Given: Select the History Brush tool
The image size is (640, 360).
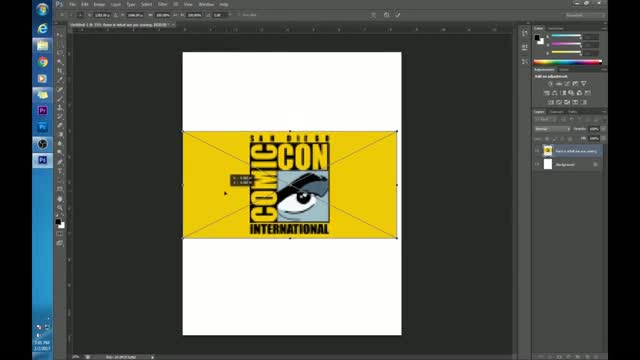Looking at the screenshot, I should click(60, 117).
